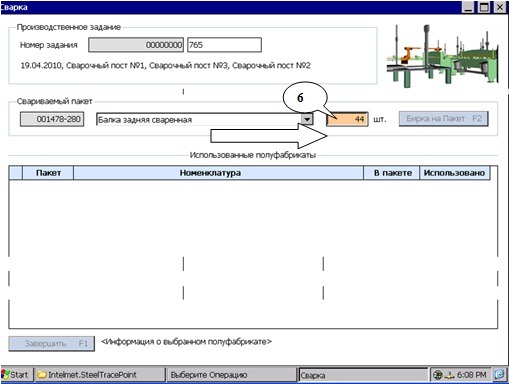The height and width of the screenshot is (384, 509).
Task: Open the Балка задняя сваренная dropdown arrow
Action: (x=307, y=119)
